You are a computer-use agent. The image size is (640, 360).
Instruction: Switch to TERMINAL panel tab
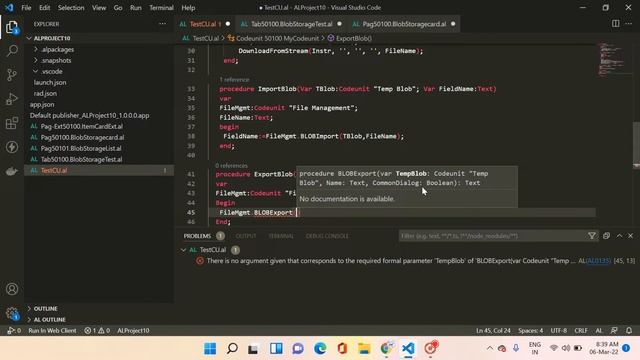pyautogui.click(x=281, y=236)
